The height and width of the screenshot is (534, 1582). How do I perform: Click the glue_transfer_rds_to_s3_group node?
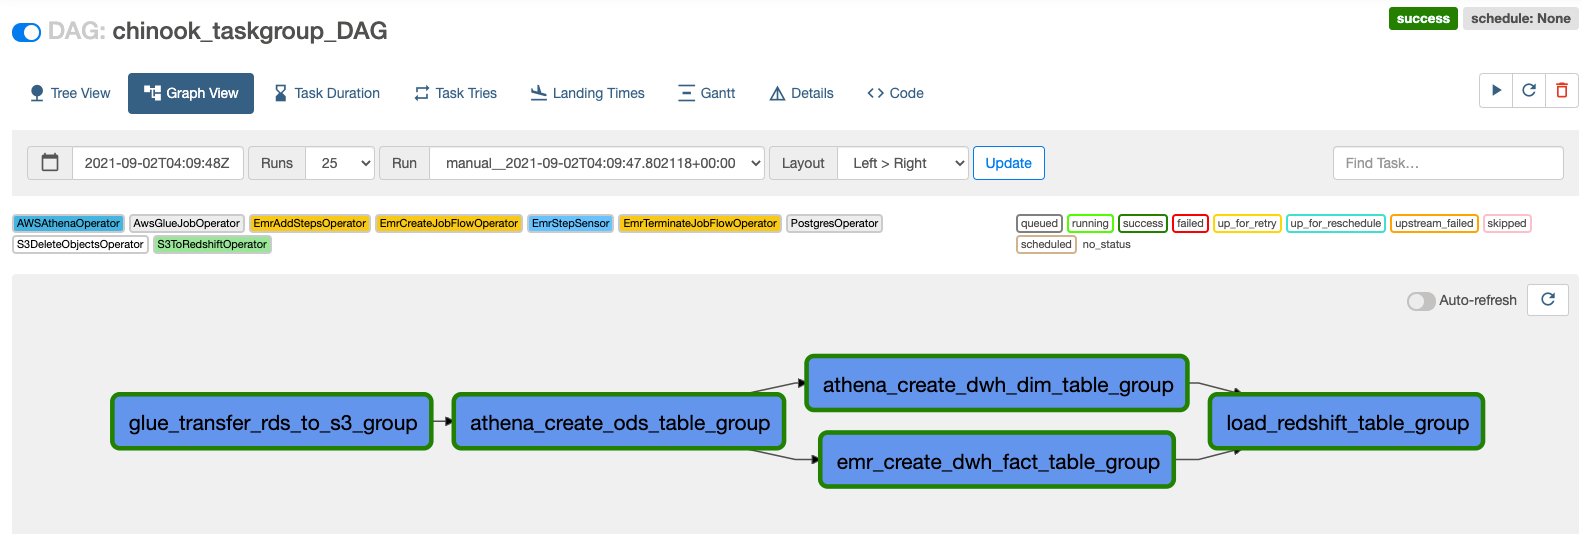point(272,422)
